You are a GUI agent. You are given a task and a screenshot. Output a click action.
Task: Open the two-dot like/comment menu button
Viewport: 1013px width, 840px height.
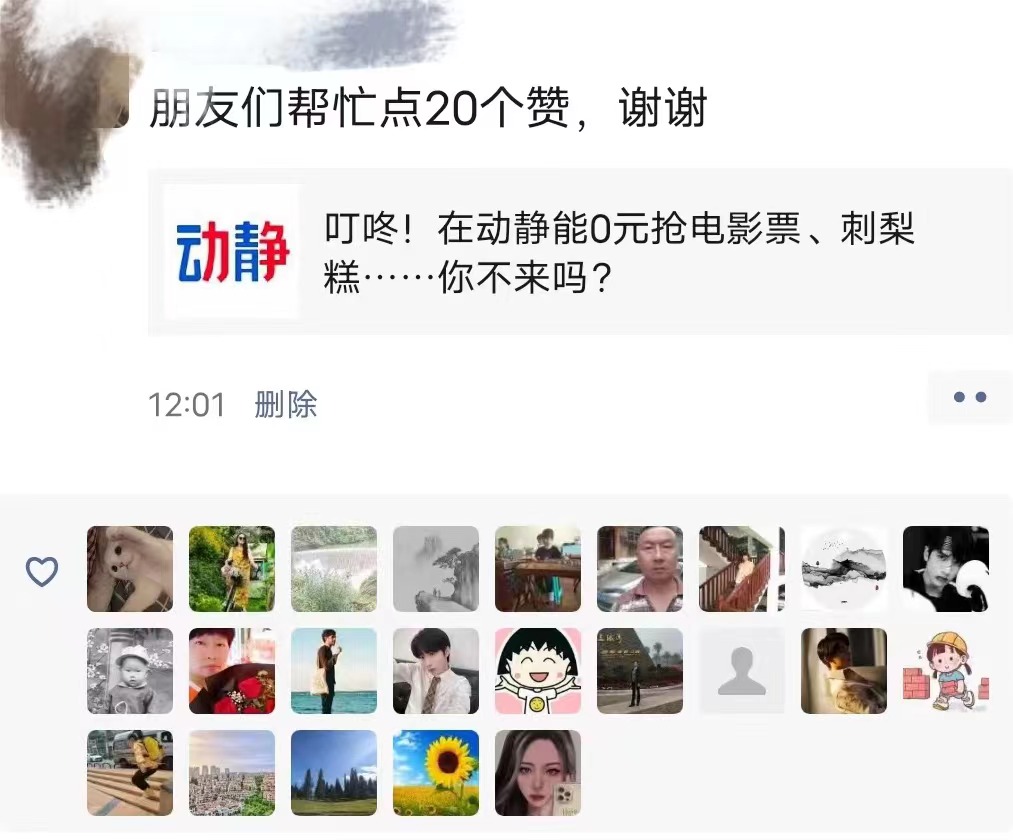(970, 397)
